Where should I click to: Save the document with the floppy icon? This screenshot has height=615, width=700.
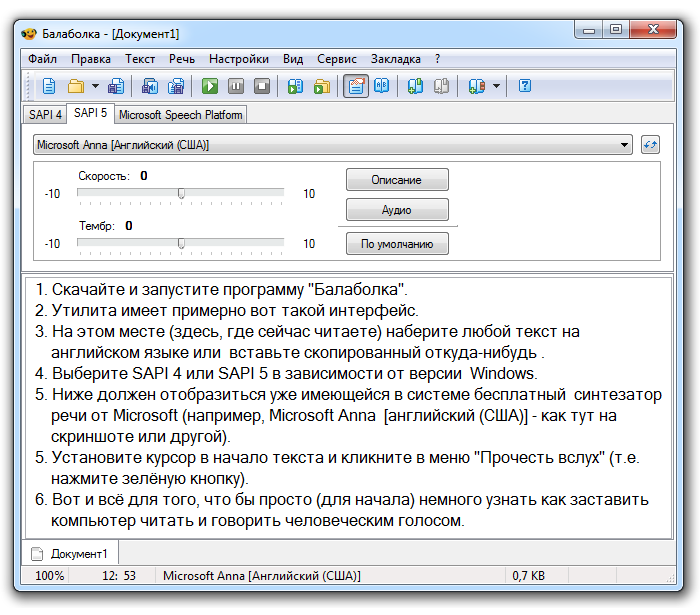(116, 86)
